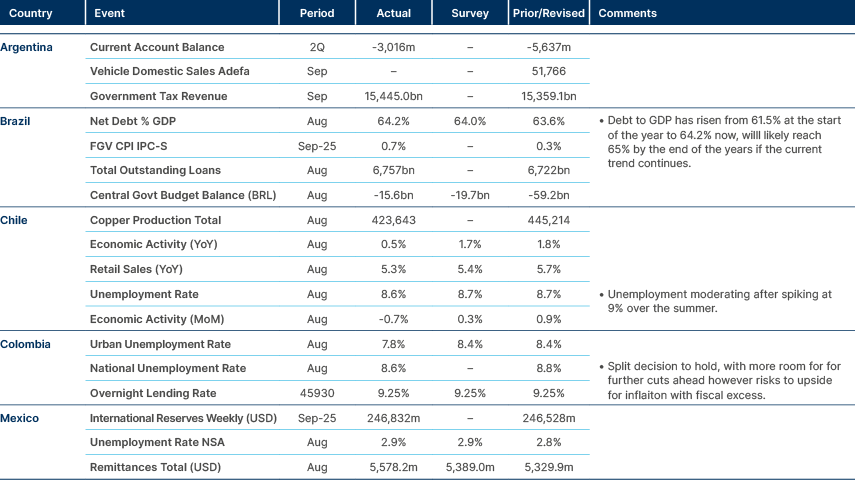Select the Period column header

point(317,14)
